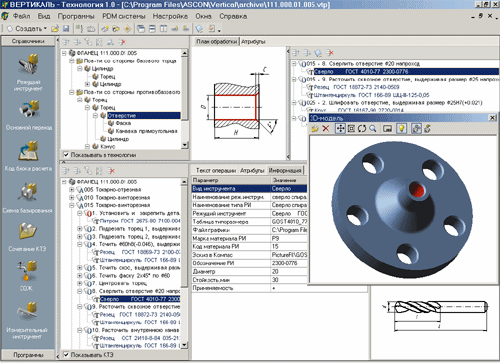
Task: Click the Программы button at sidebar bottom
Action: pyautogui.click(x=28, y=355)
